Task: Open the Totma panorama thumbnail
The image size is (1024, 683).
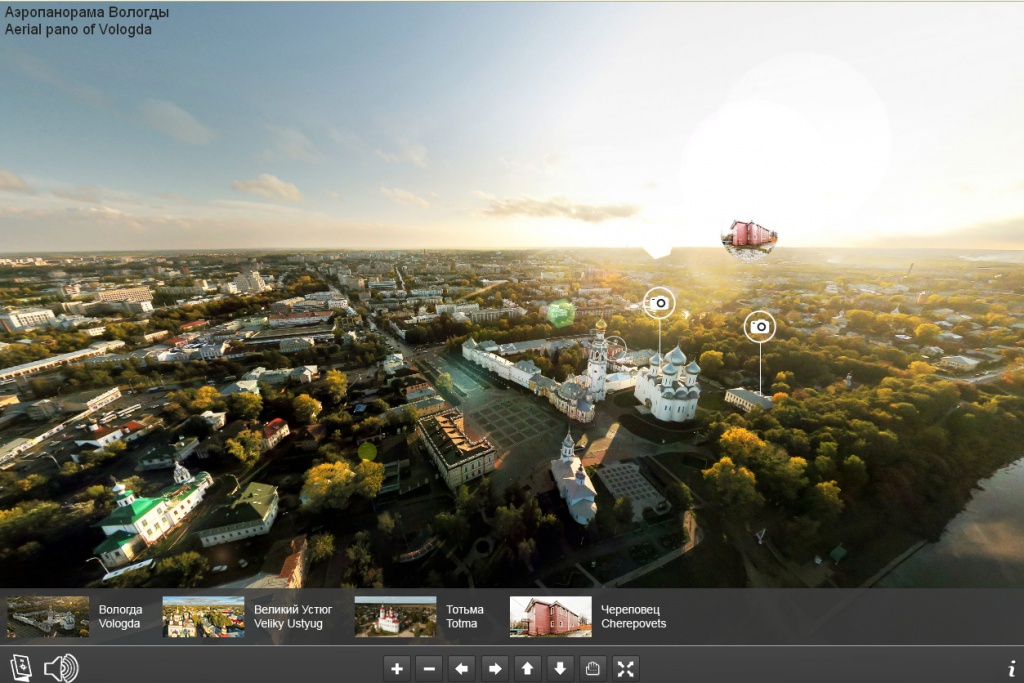Action: pos(395,617)
